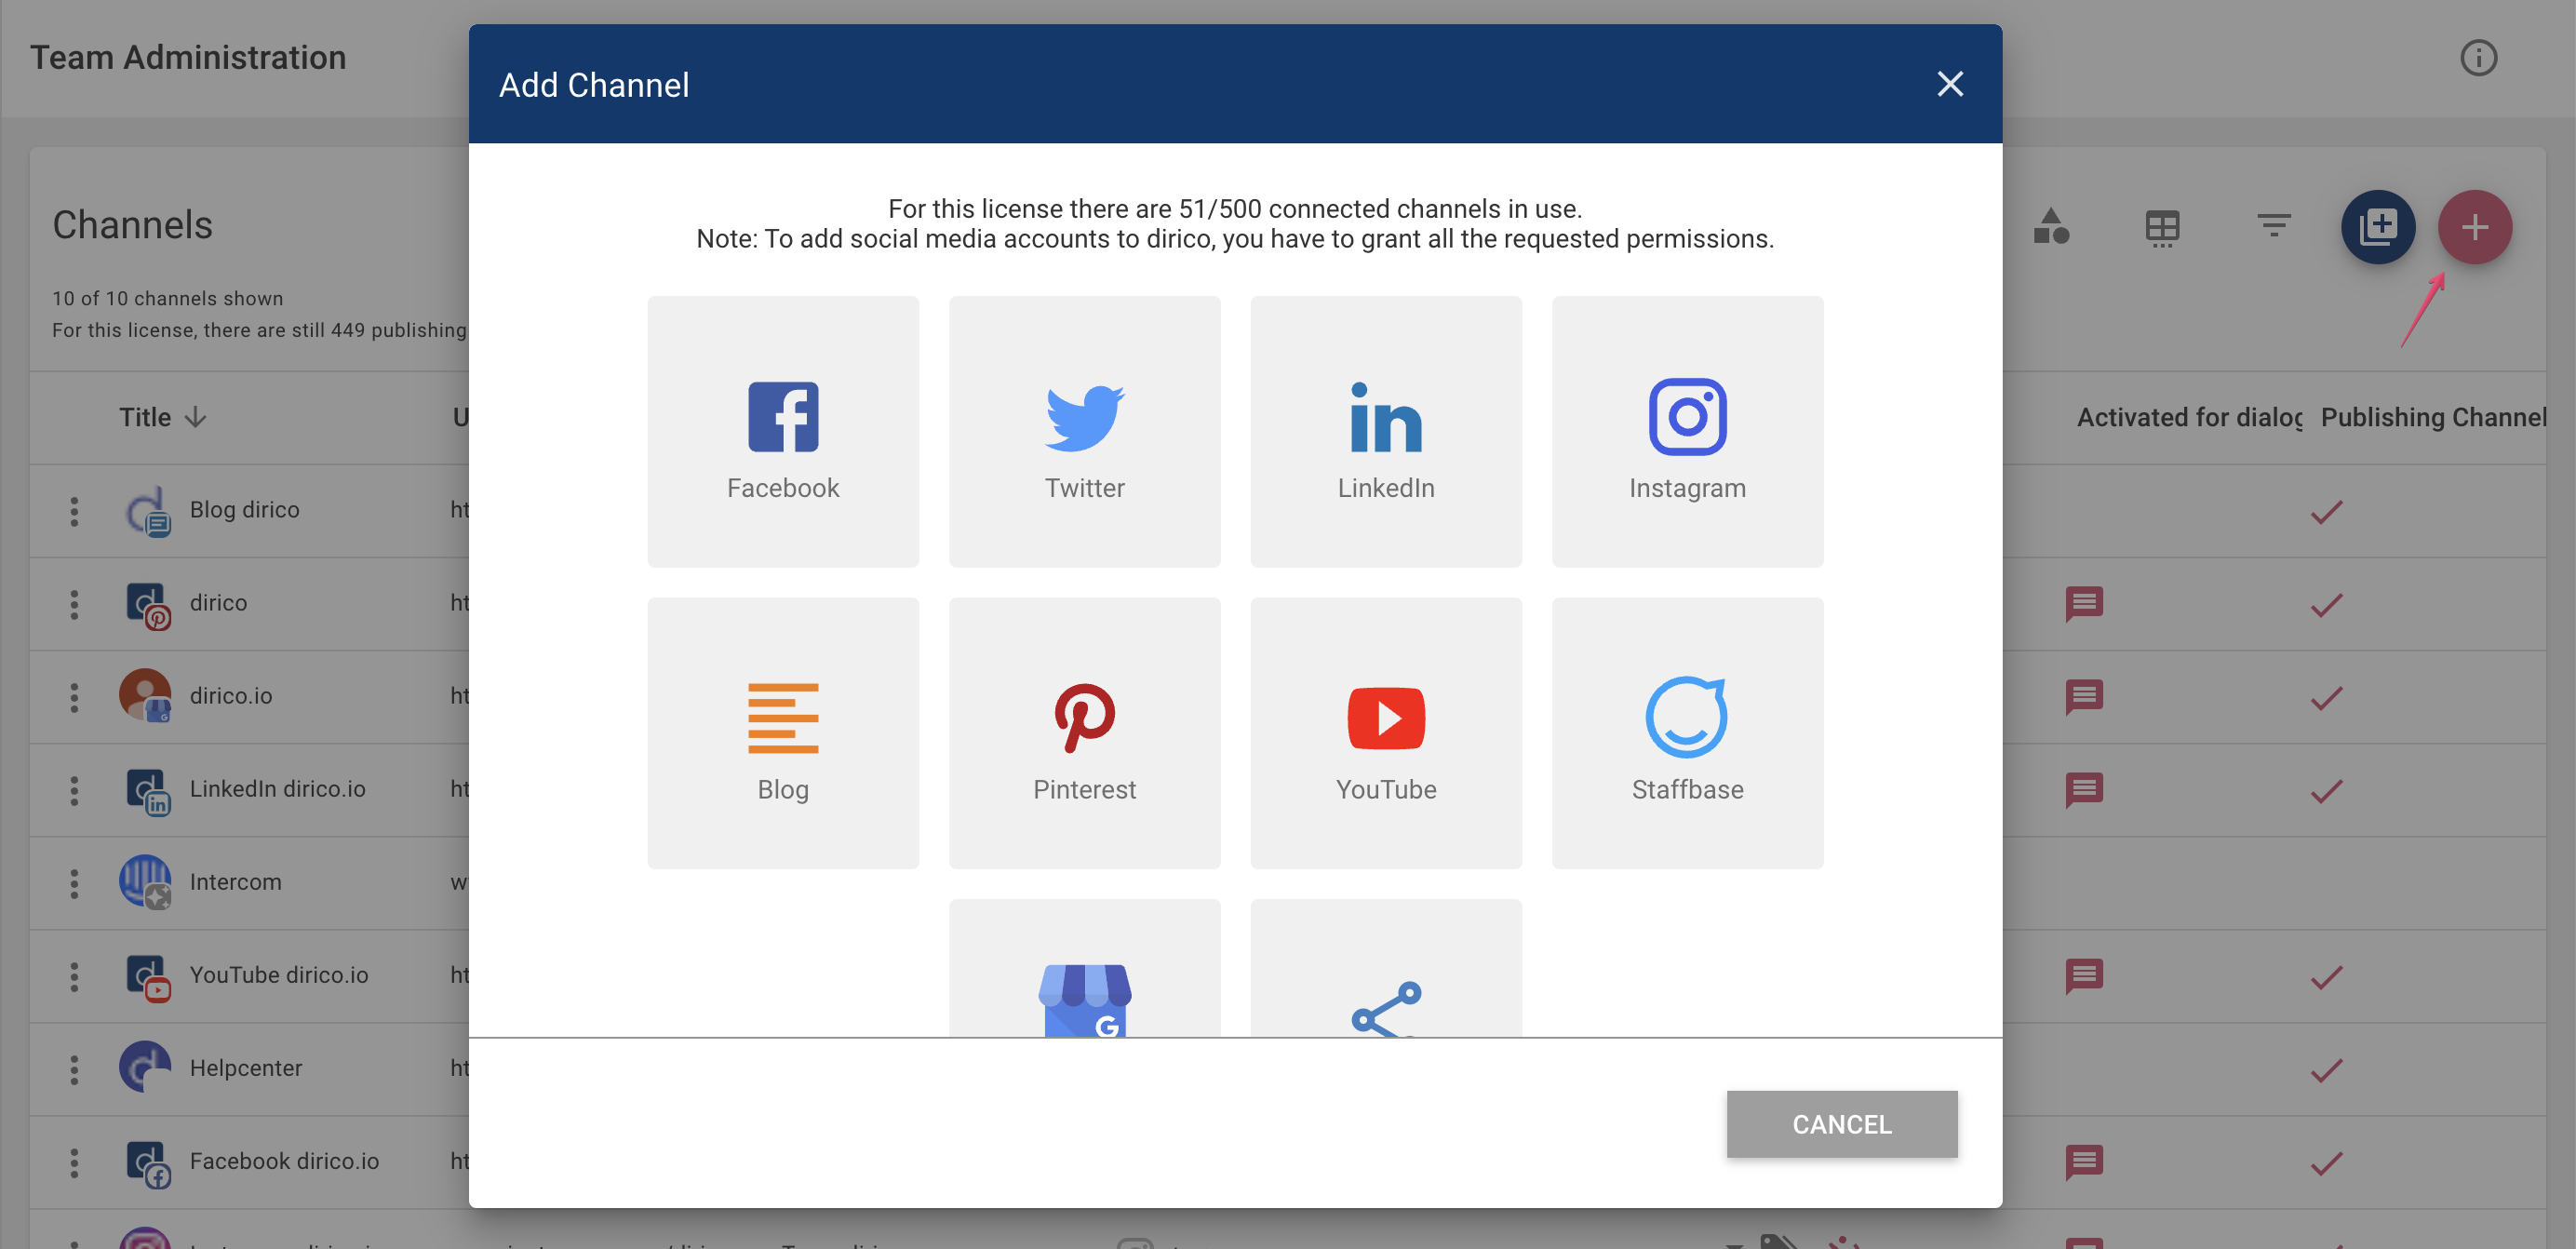Pick the YouTube channel tile
The height and width of the screenshot is (1249, 2576).
click(1386, 733)
